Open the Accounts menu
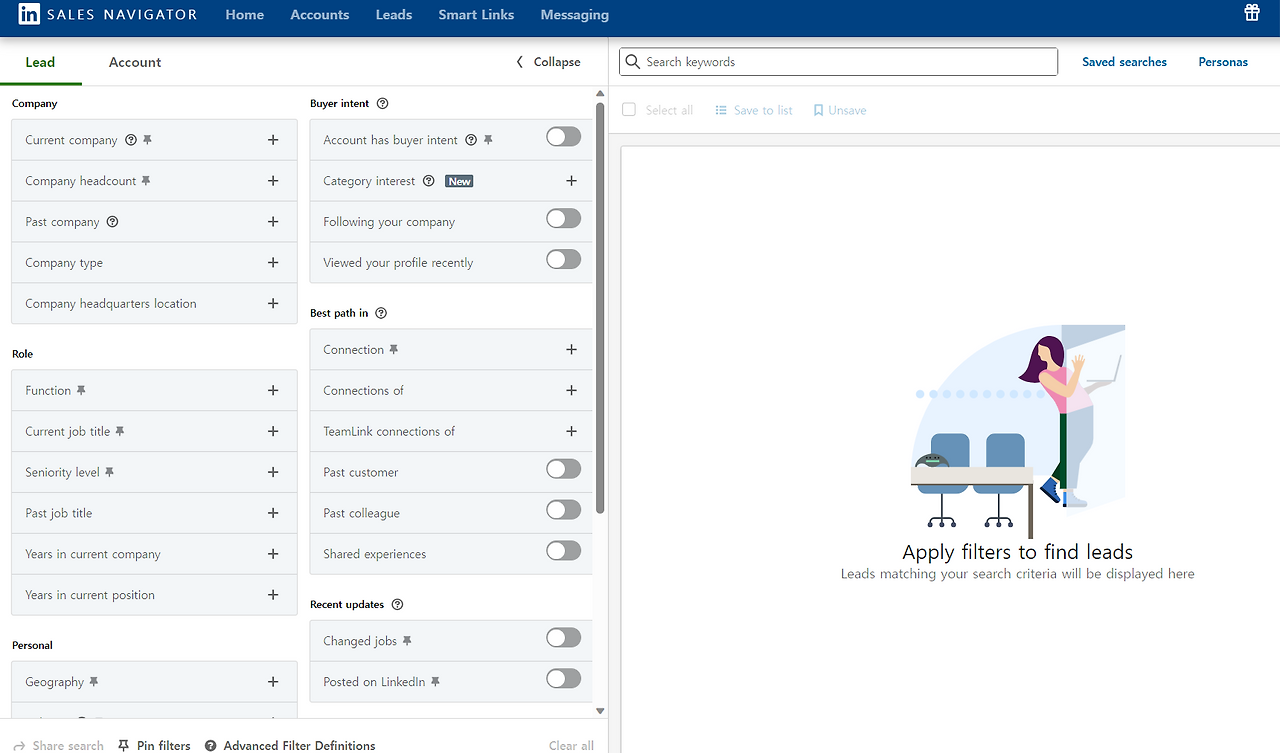Viewport: 1280px width, 753px height. click(320, 15)
